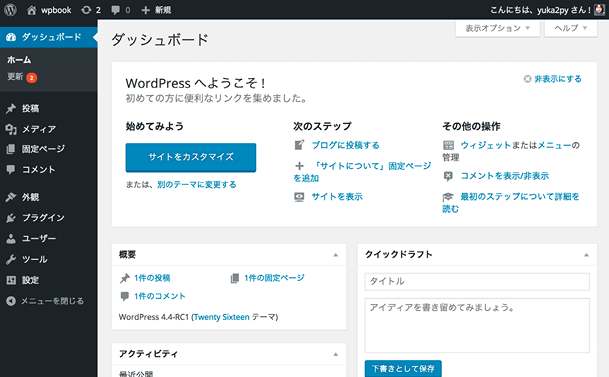Open the ウィジェット link
The image size is (609, 377).
tap(486, 145)
